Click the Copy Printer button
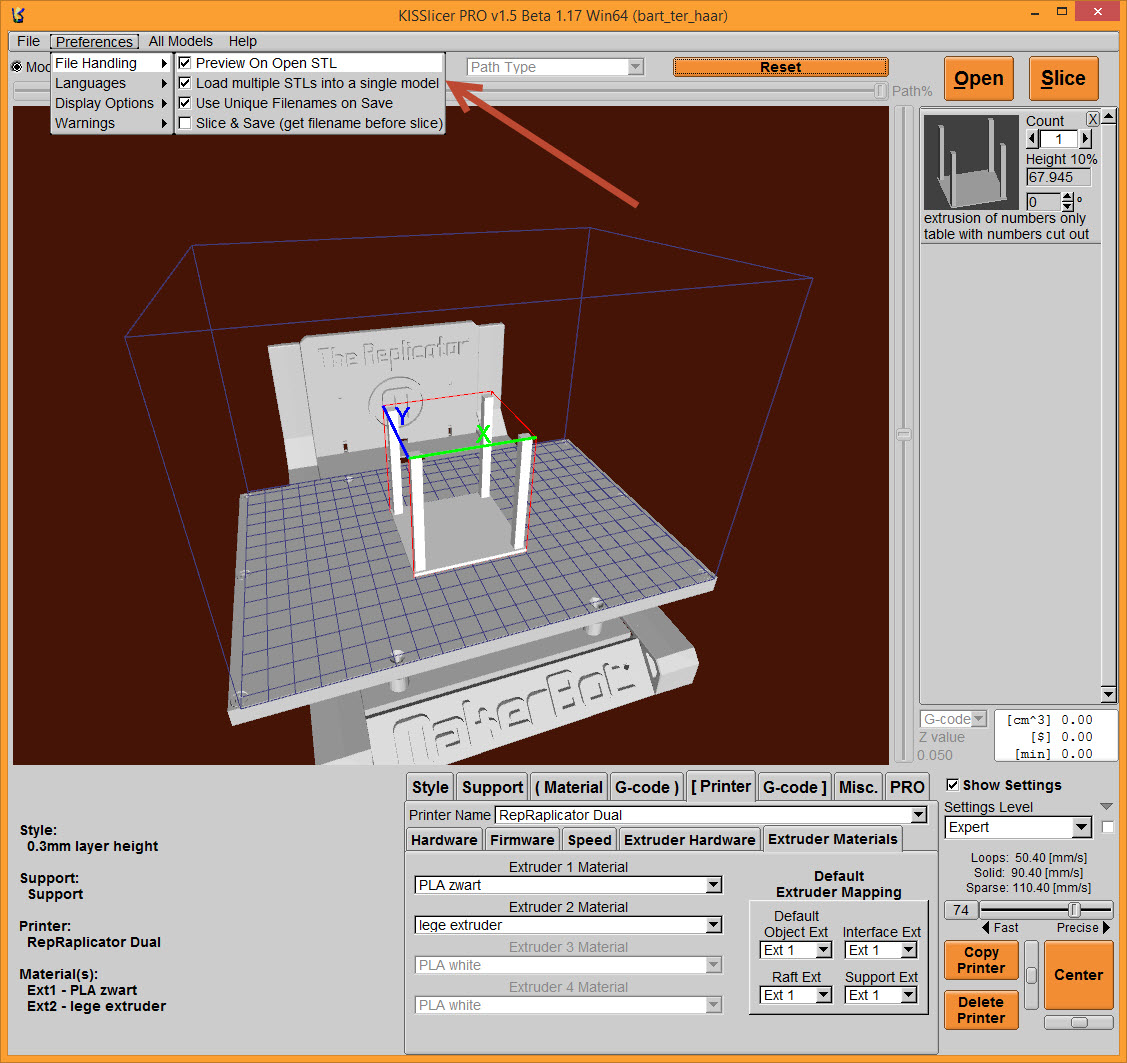Viewport: 1127px width, 1063px height. point(980,960)
